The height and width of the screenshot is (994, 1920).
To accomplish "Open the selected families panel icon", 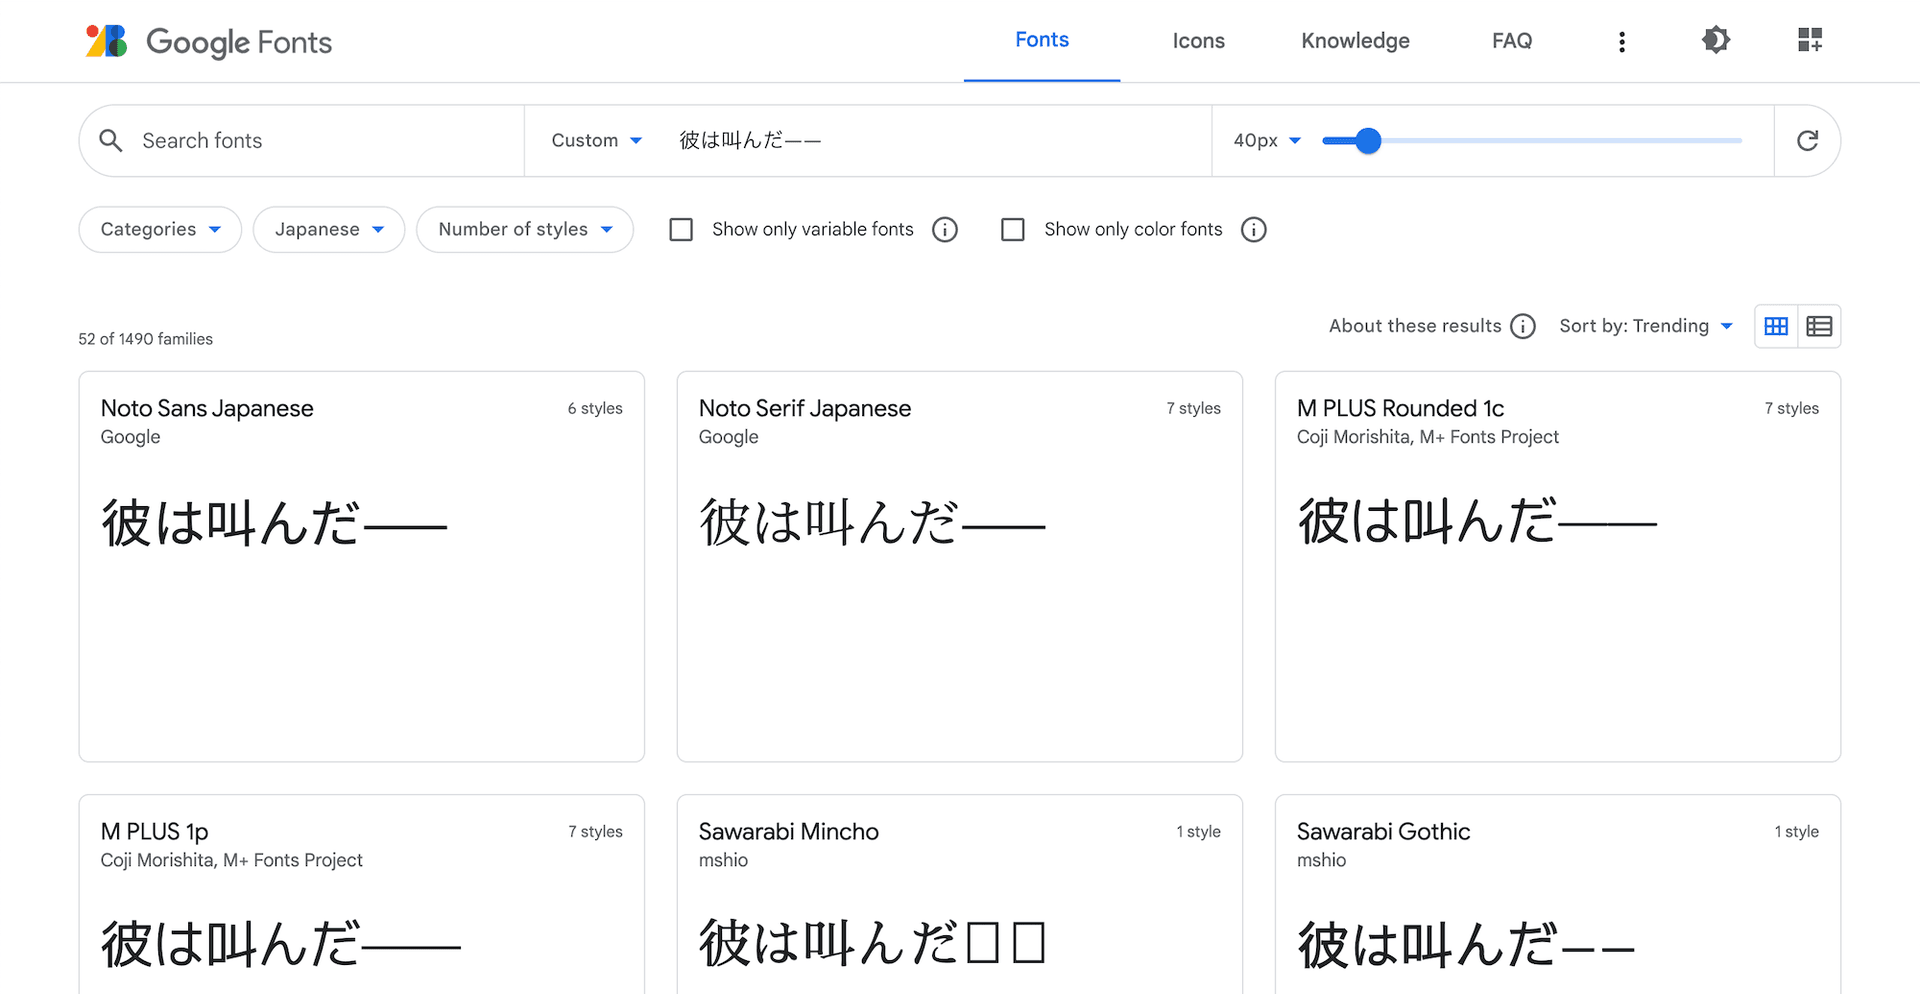I will tap(1810, 40).
